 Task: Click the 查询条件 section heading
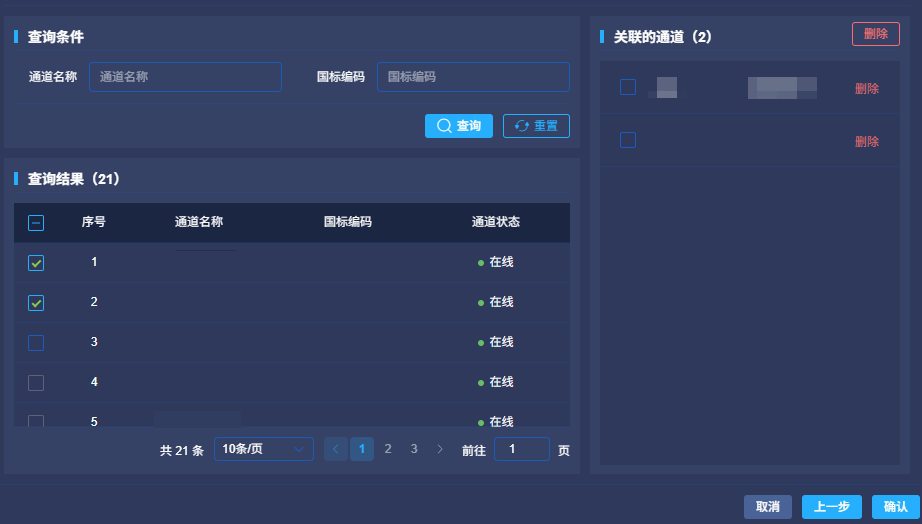click(x=56, y=37)
